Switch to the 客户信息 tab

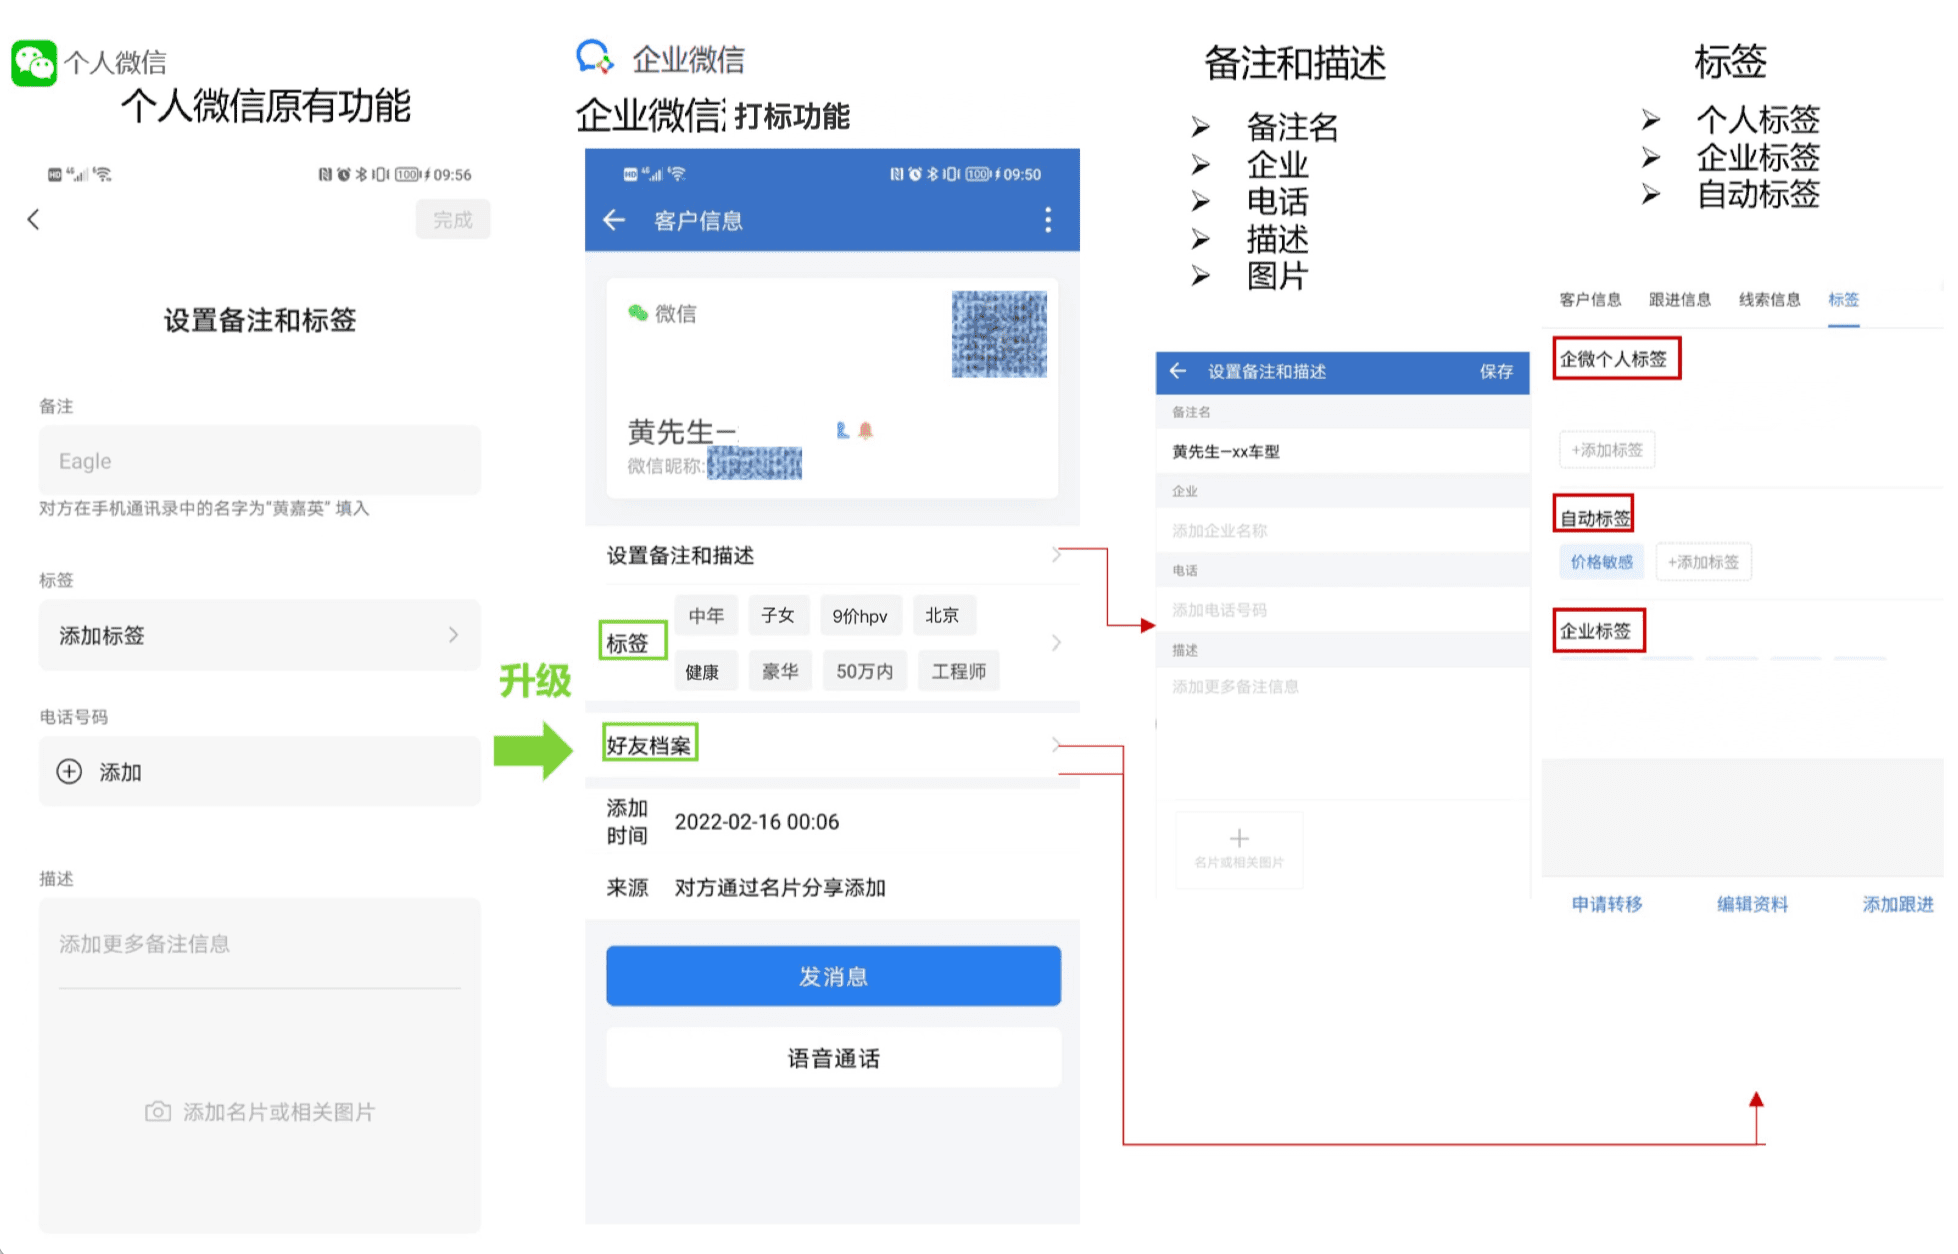tap(1590, 299)
